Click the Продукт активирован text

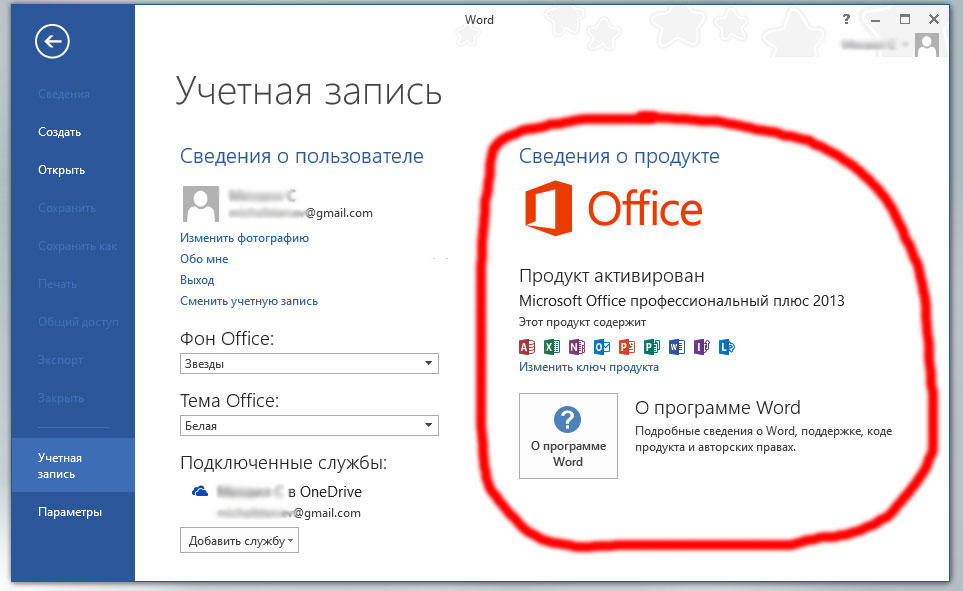[612, 276]
